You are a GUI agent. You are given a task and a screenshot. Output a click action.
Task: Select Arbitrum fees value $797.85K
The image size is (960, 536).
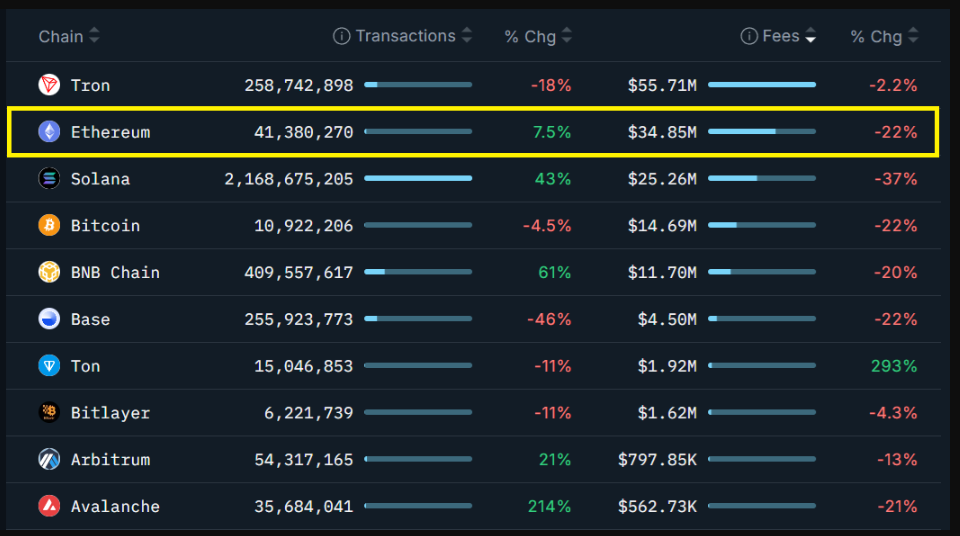point(658,460)
